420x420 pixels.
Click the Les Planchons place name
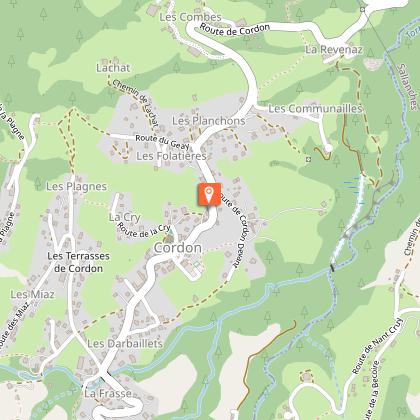click(x=209, y=121)
